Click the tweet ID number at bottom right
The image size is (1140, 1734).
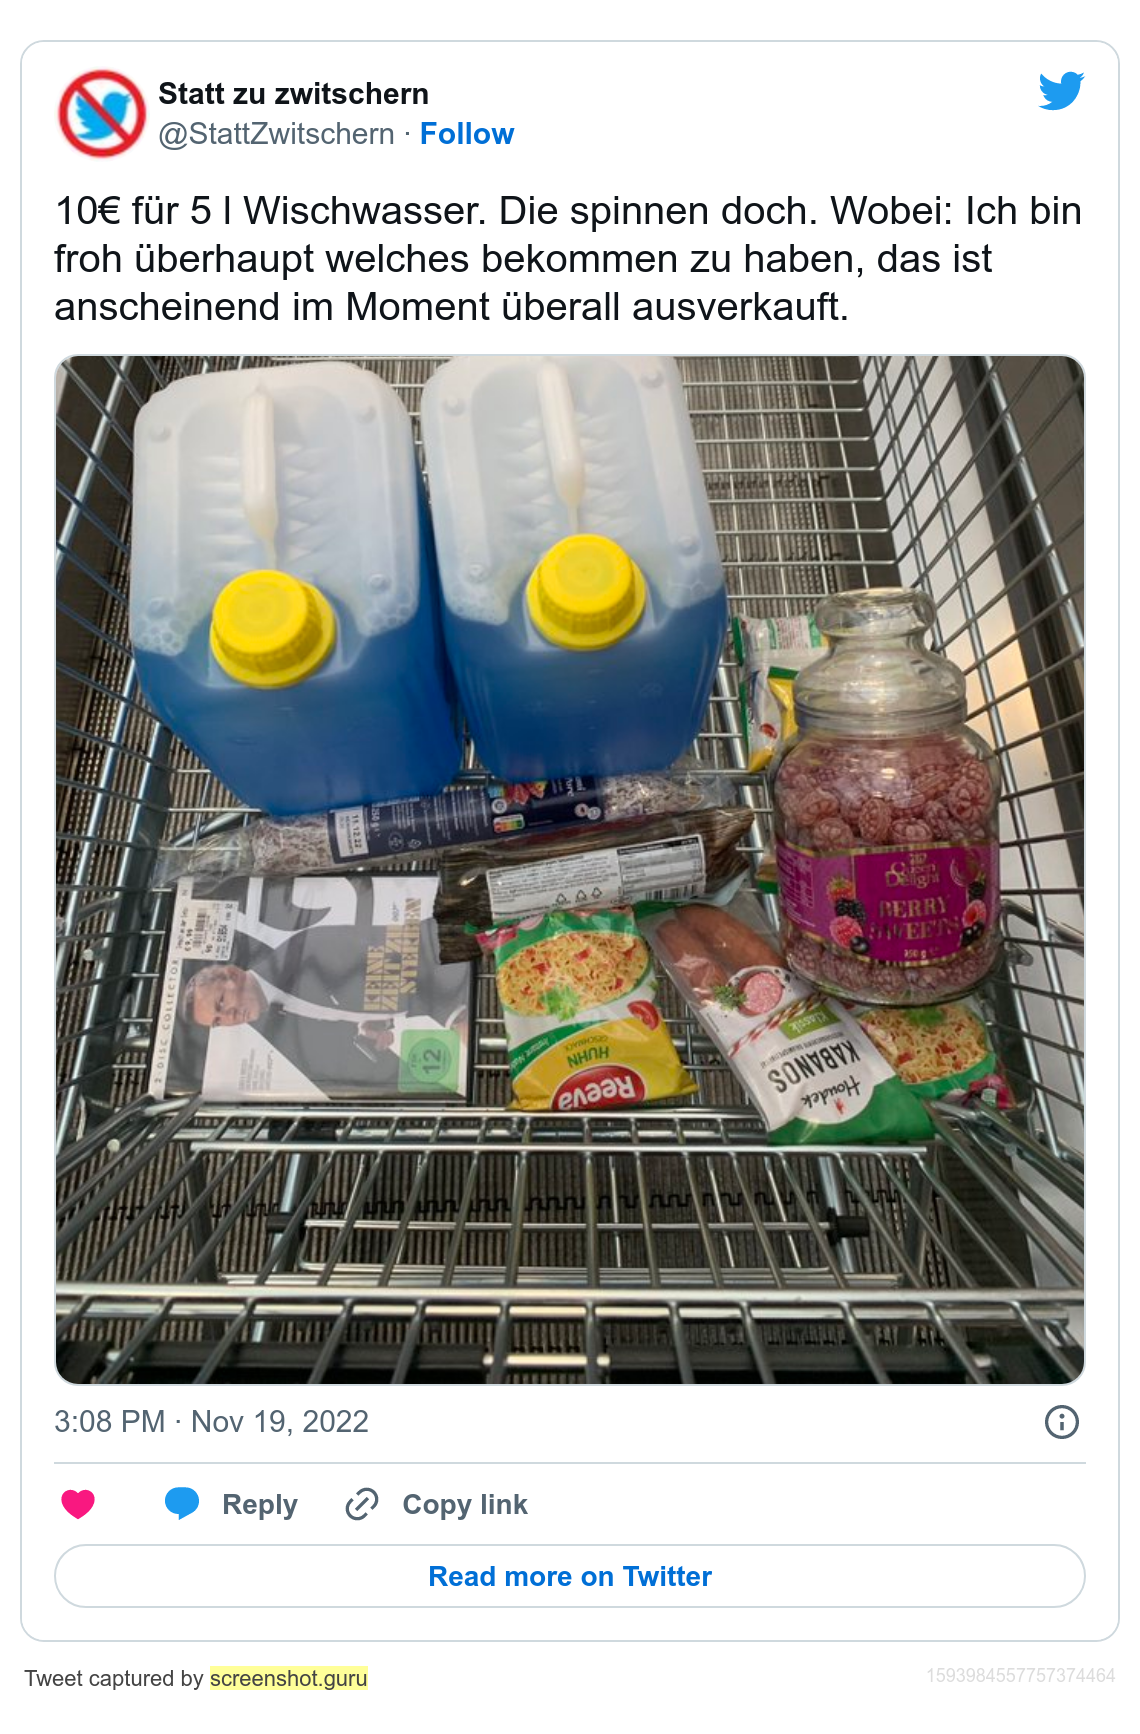coord(1021,1675)
